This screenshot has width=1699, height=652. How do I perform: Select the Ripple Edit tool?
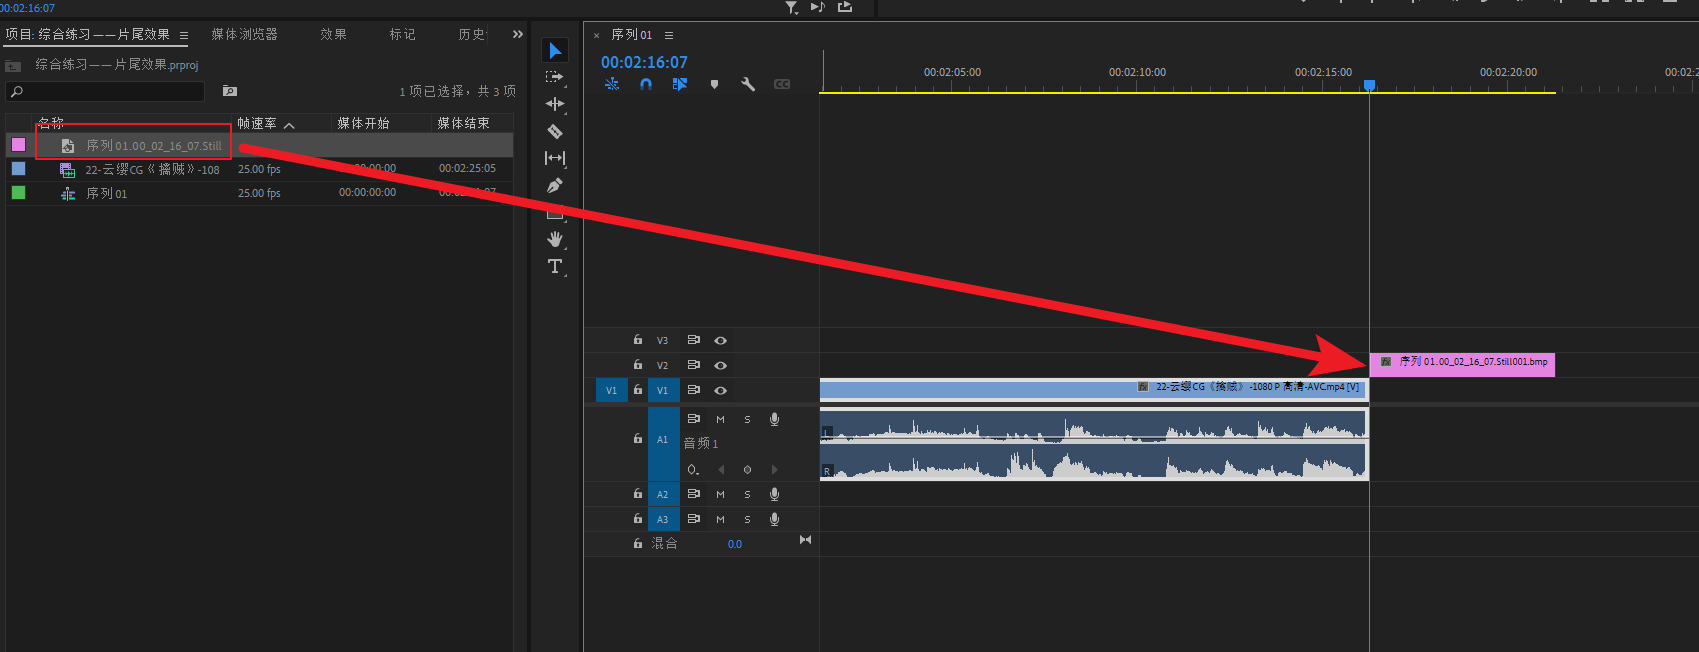click(555, 104)
